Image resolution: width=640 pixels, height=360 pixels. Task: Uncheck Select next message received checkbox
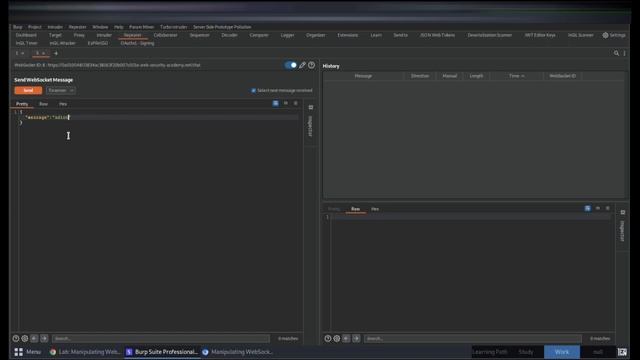tap(253, 91)
